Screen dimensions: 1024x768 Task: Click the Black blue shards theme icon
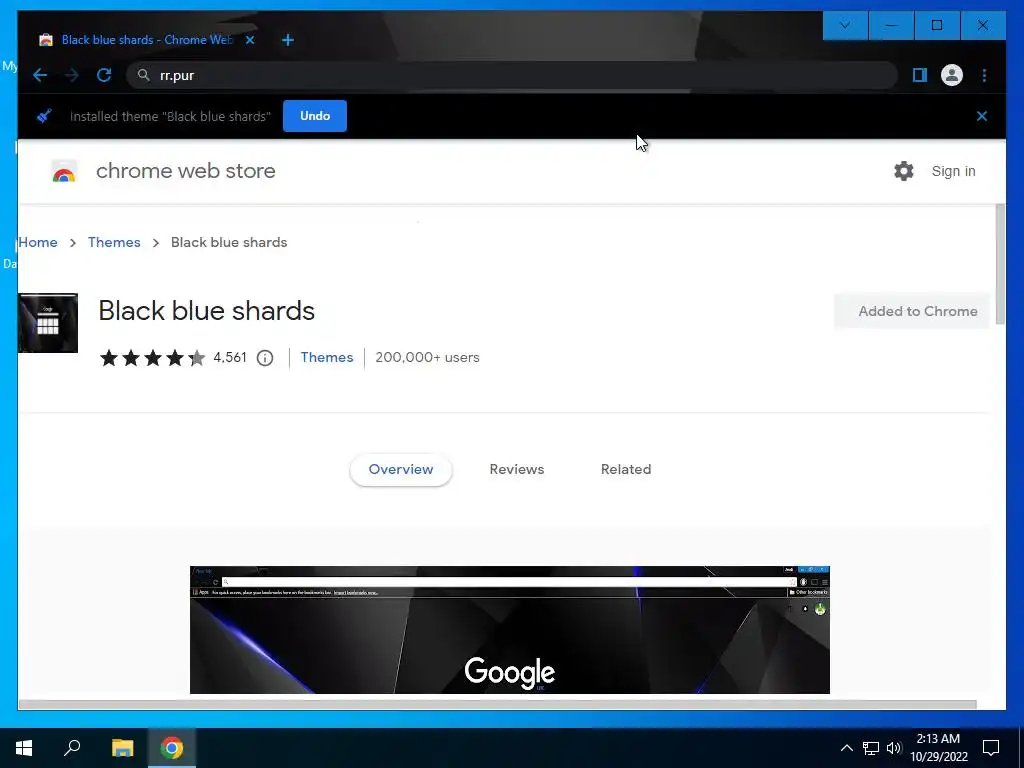coord(48,323)
